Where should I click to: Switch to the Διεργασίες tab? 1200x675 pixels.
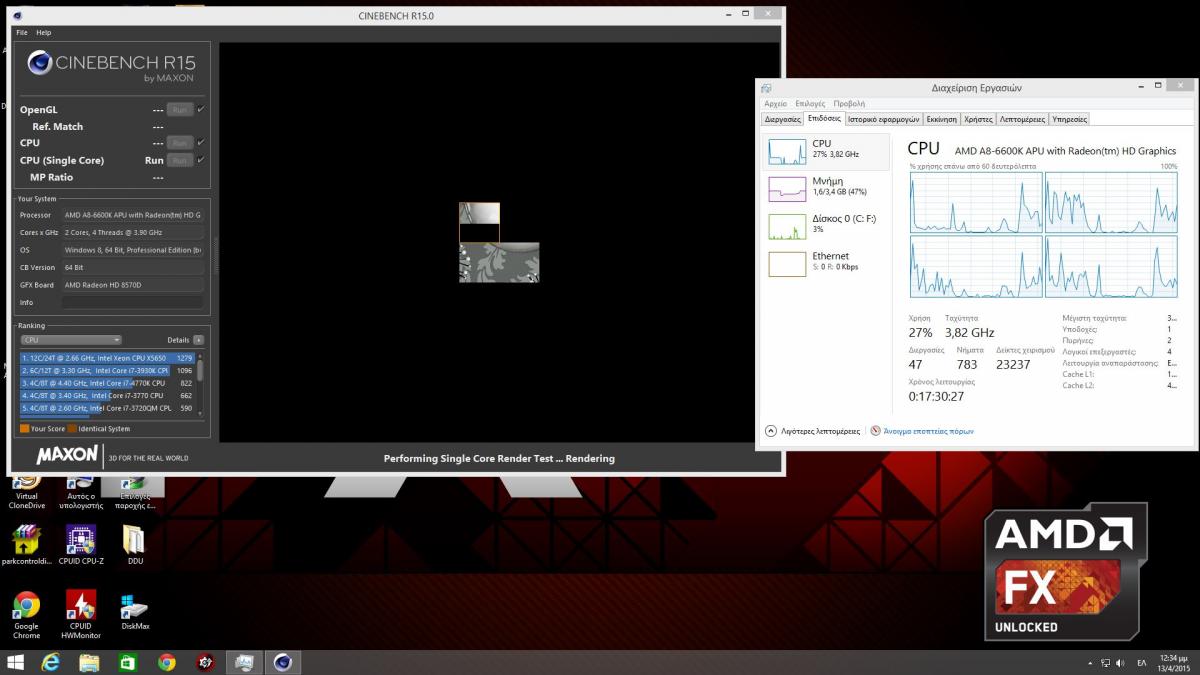click(x=782, y=119)
